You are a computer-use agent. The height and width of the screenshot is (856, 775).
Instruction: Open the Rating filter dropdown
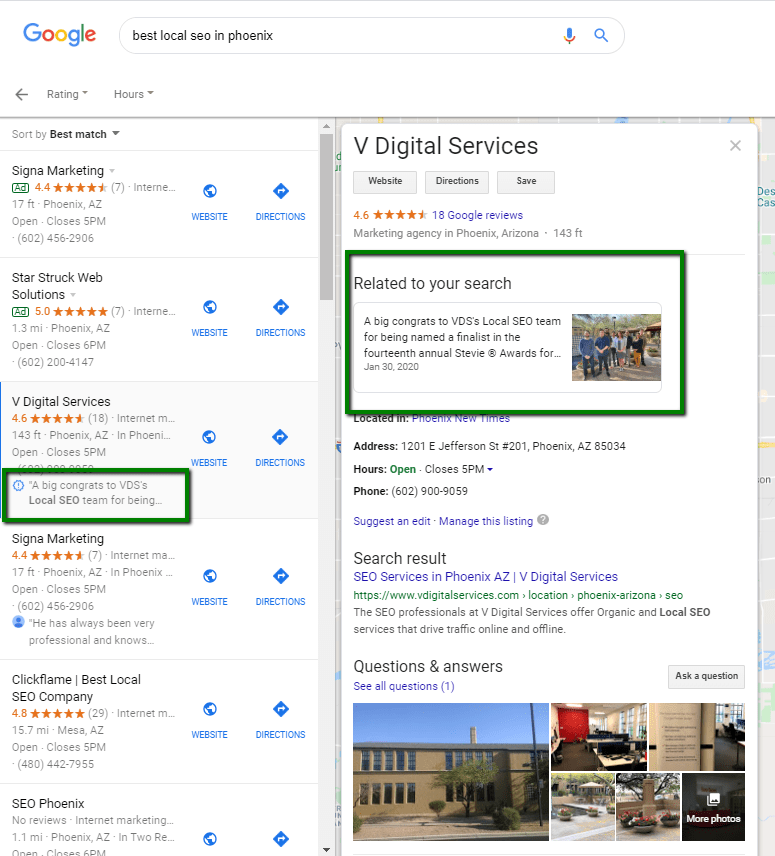tap(67, 94)
